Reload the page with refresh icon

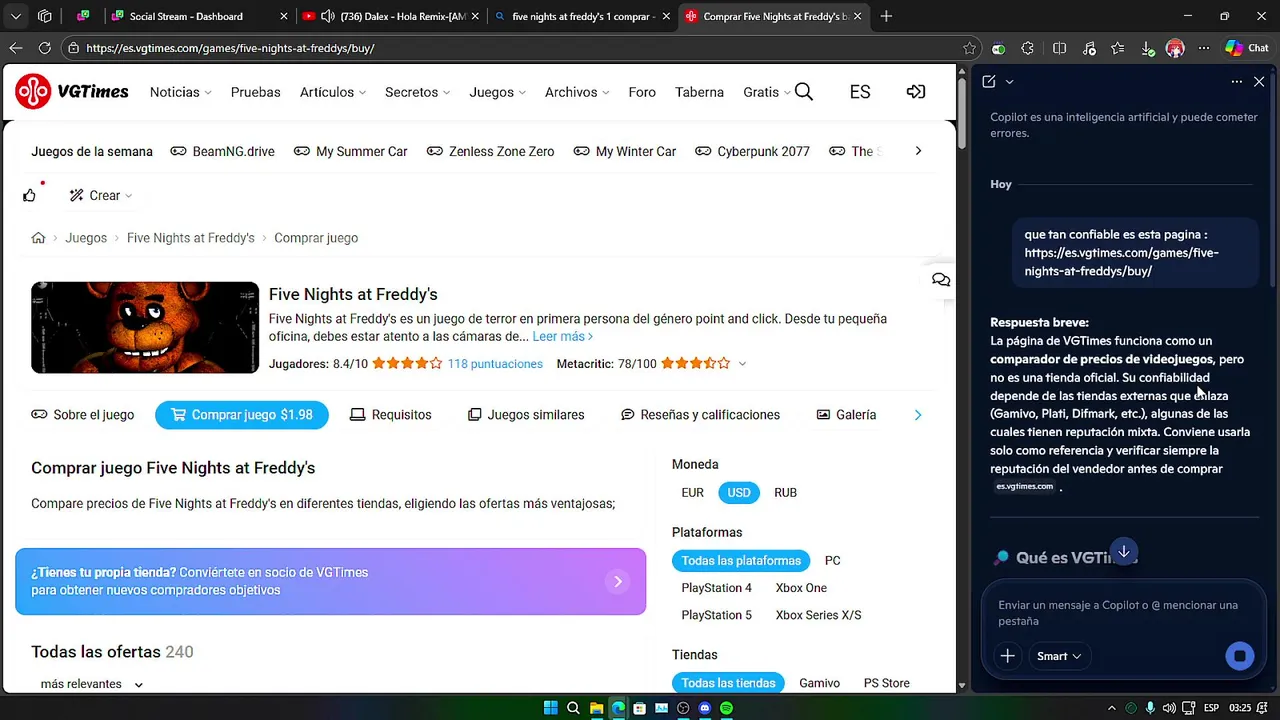click(44, 48)
